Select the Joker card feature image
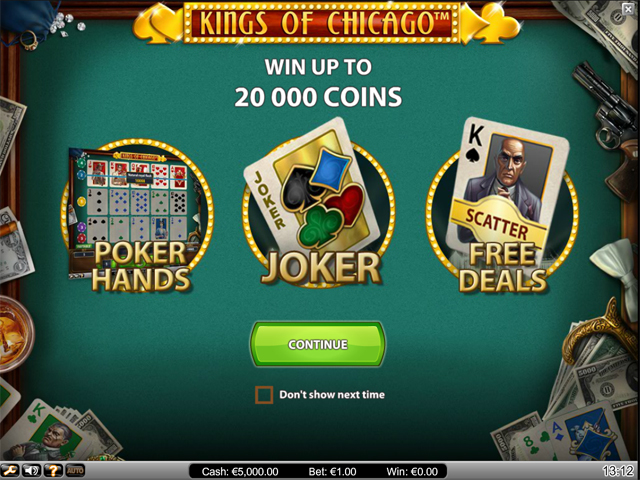The width and height of the screenshot is (640, 480). pos(314,184)
